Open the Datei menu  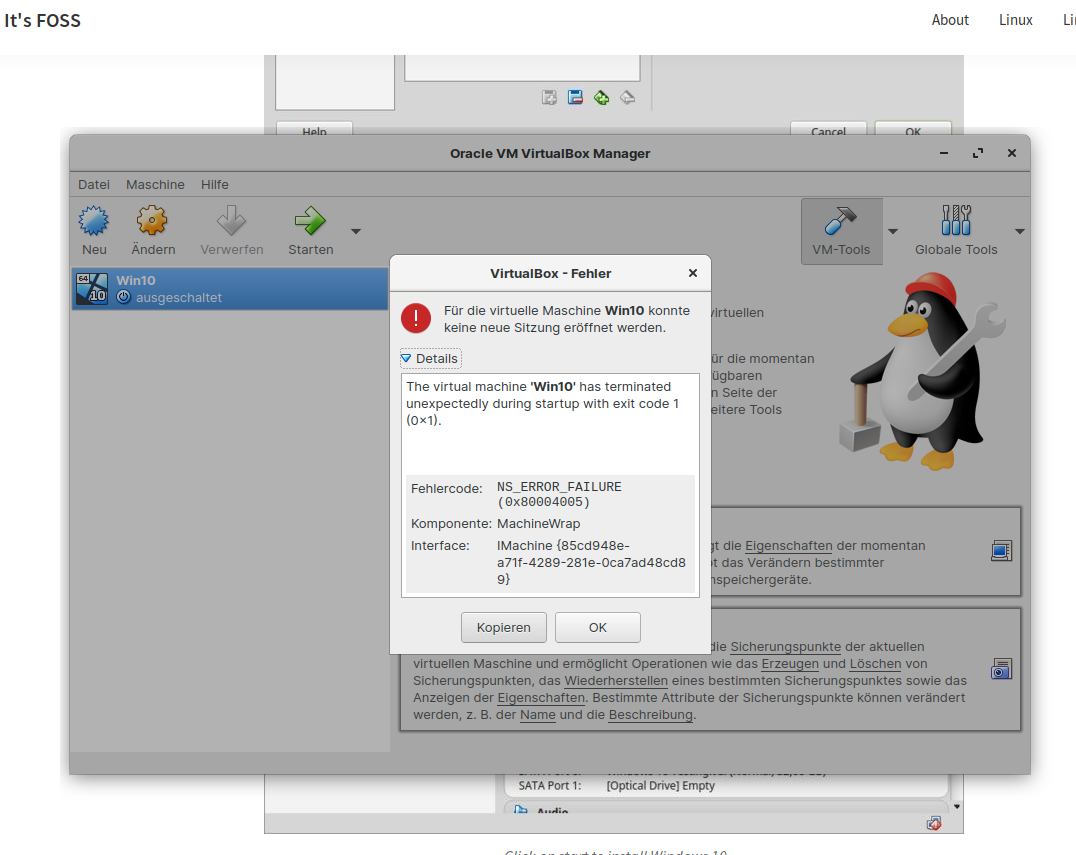94,184
